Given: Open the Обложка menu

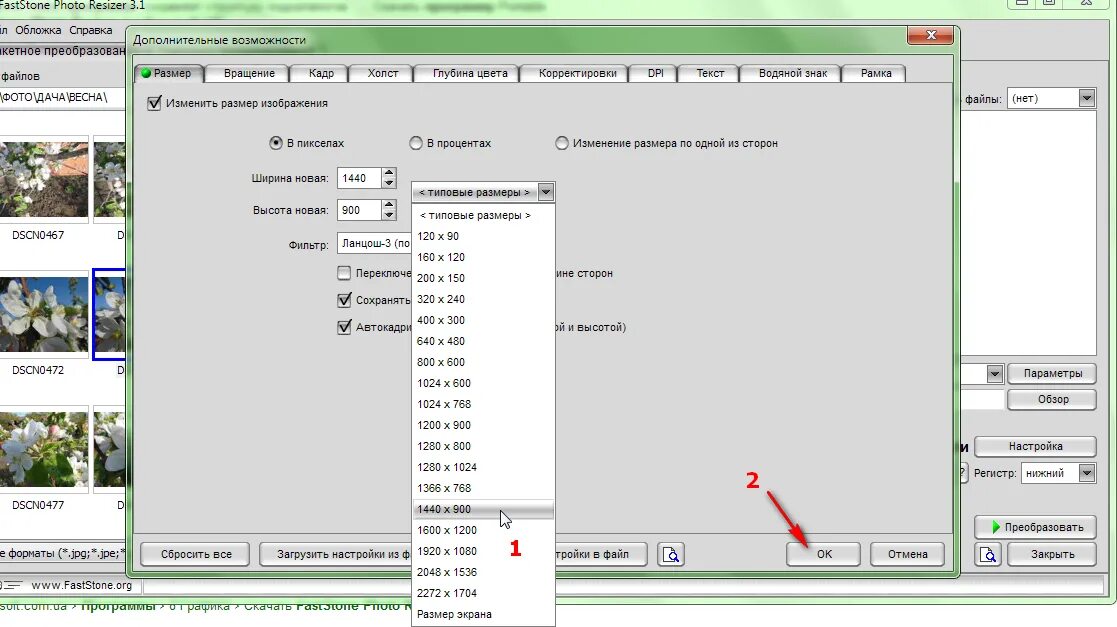Looking at the screenshot, I should (38, 30).
